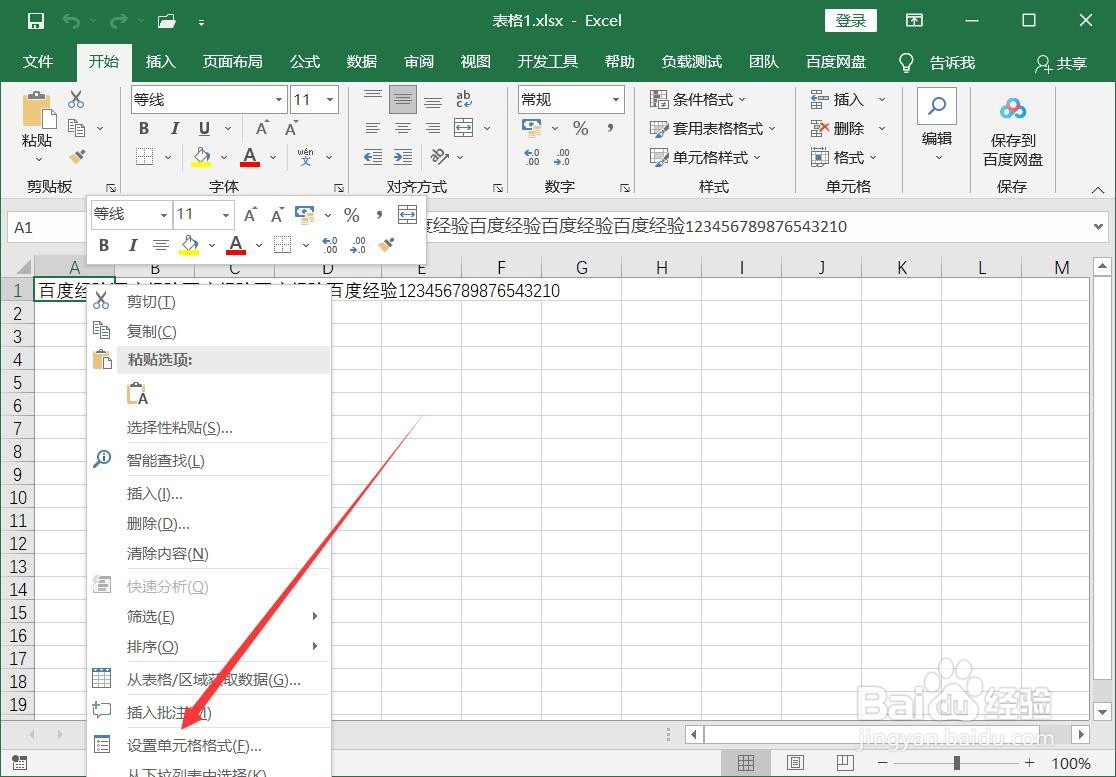Click 选择性粘贴(S) in context menu
This screenshot has height=777, width=1116.
pos(209,428)
